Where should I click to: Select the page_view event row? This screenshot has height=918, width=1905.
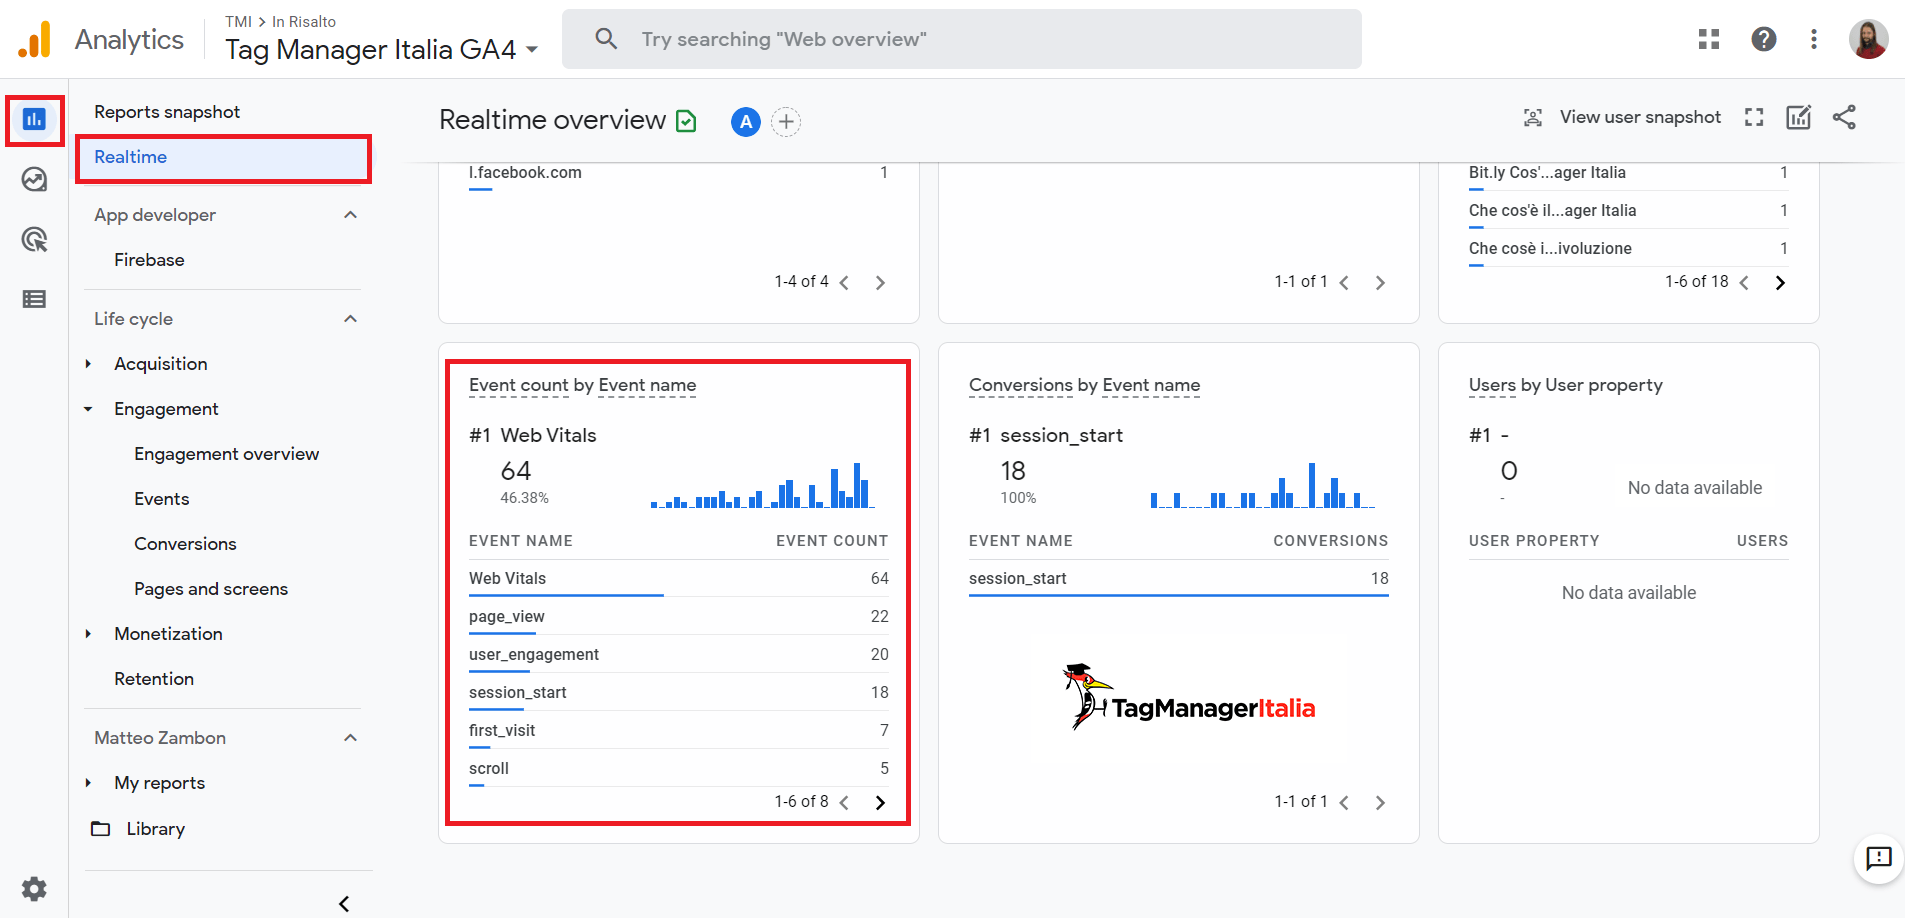click(x=679, y=617)
